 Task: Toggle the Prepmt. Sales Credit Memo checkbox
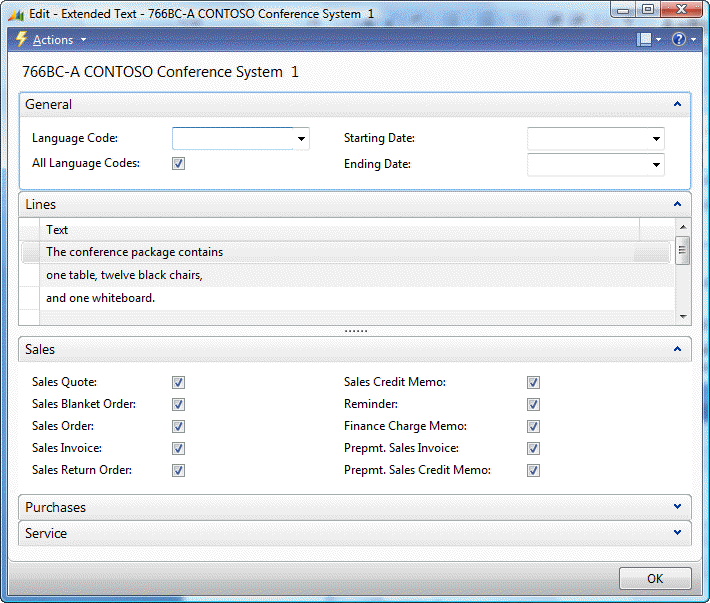tap(533, 470)
